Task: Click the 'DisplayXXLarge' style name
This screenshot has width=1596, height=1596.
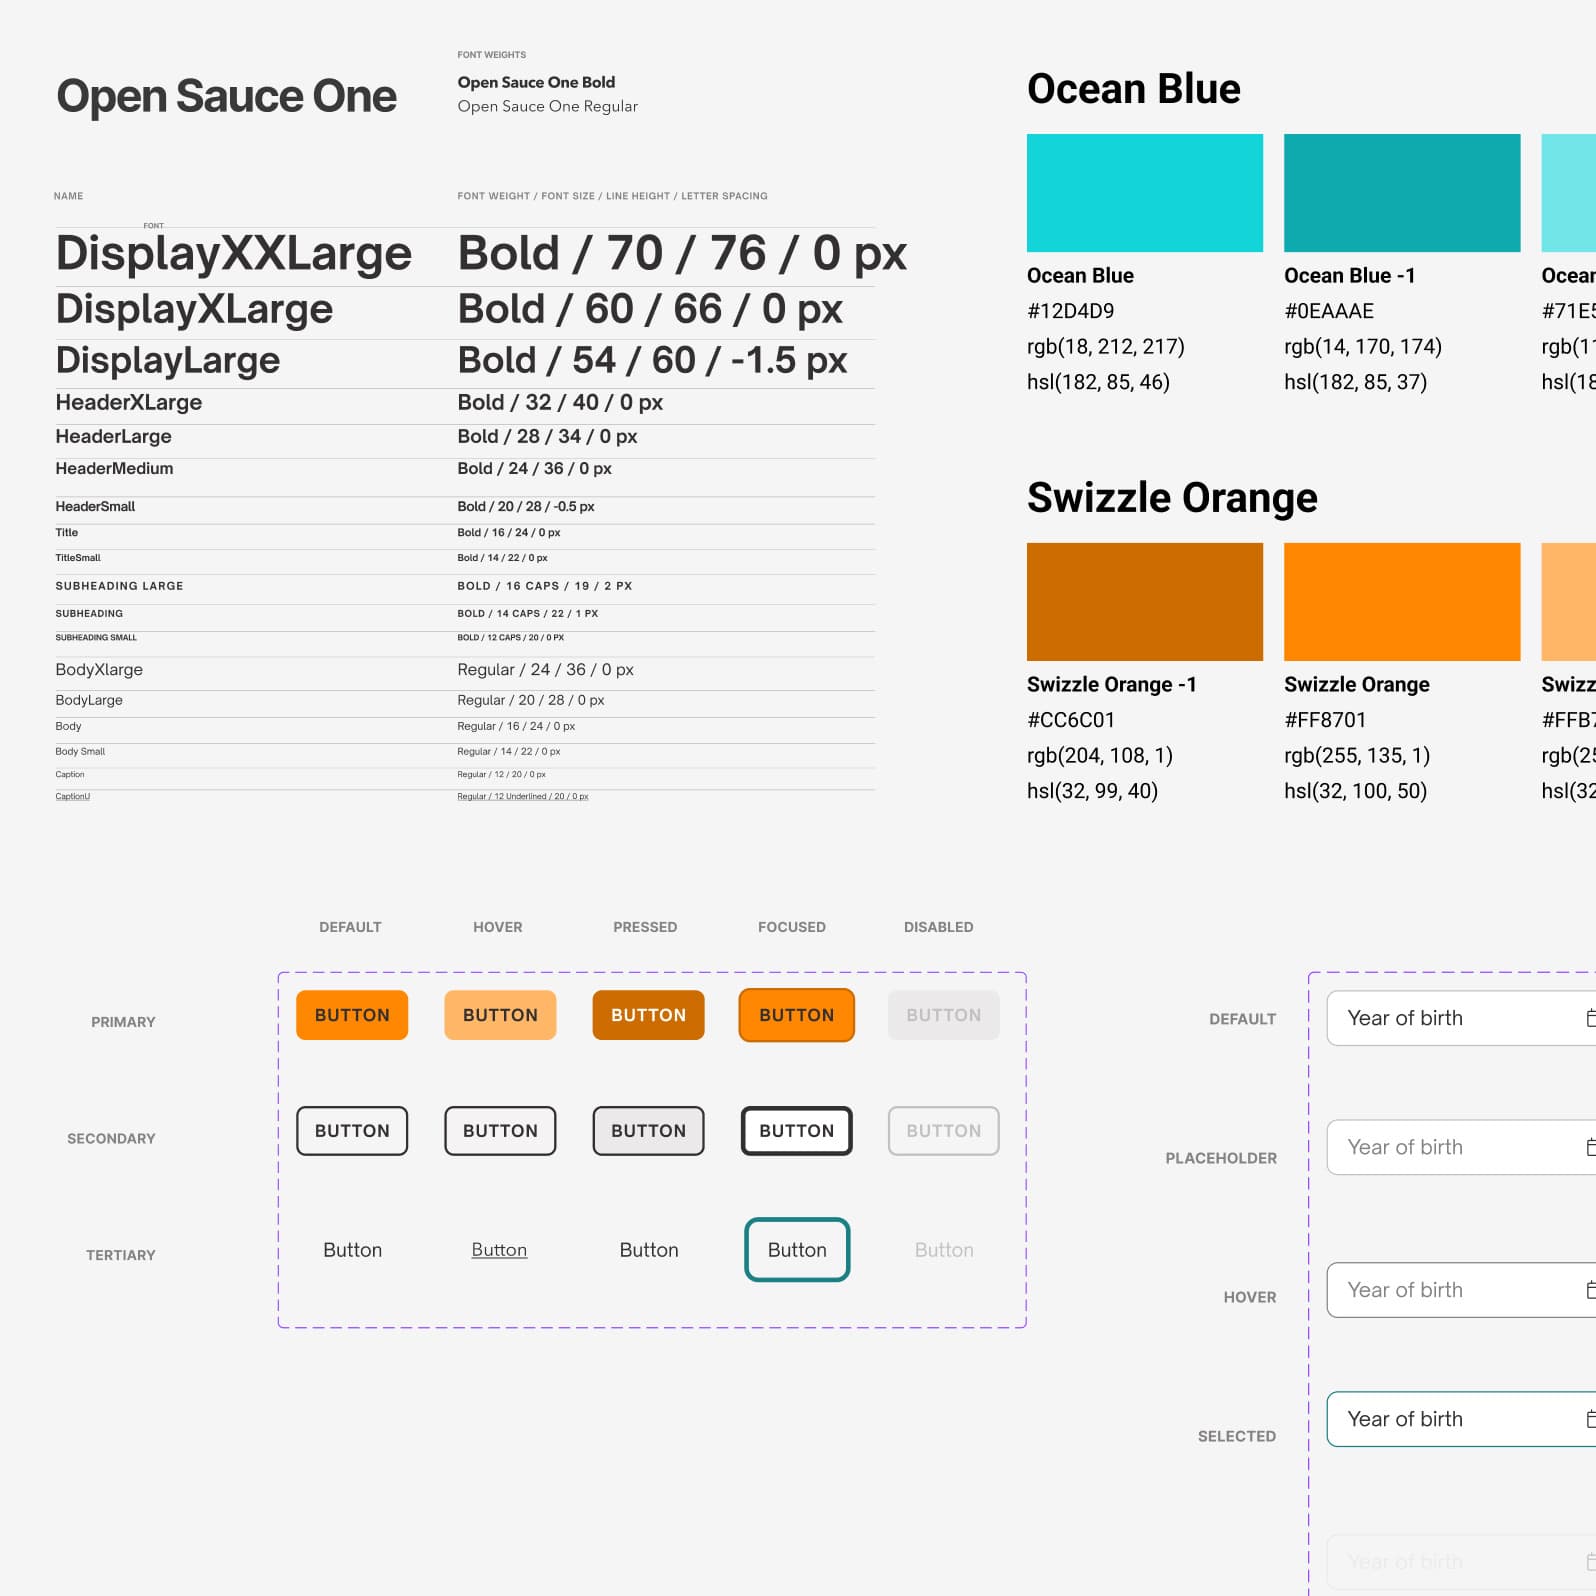Action: pos(234,254)
